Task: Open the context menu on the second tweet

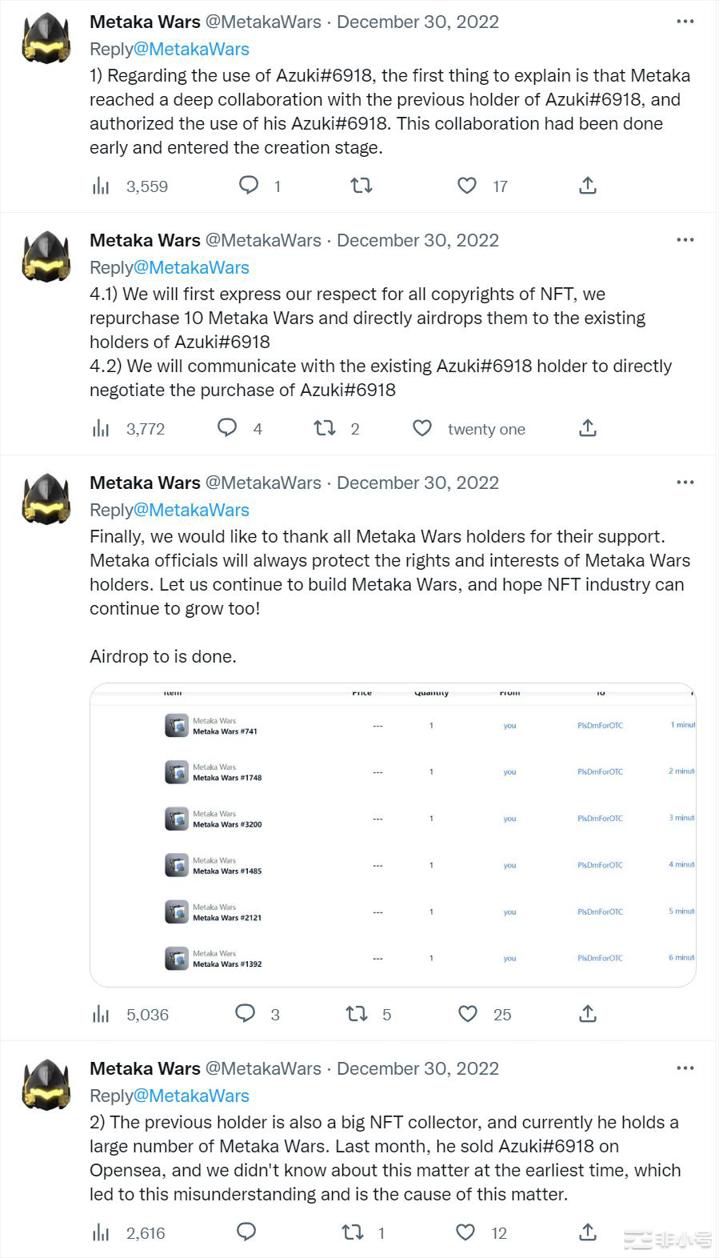Action: [x=685, y=238]
